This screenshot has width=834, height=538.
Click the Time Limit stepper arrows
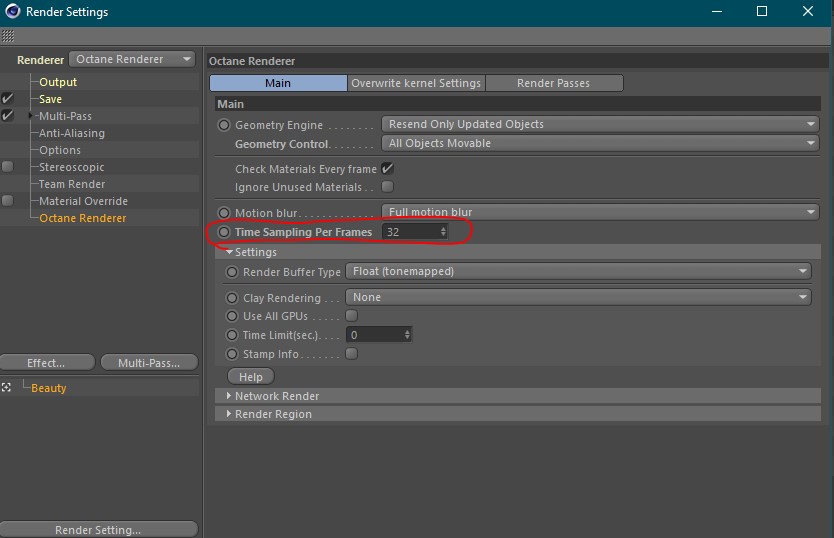407,335
